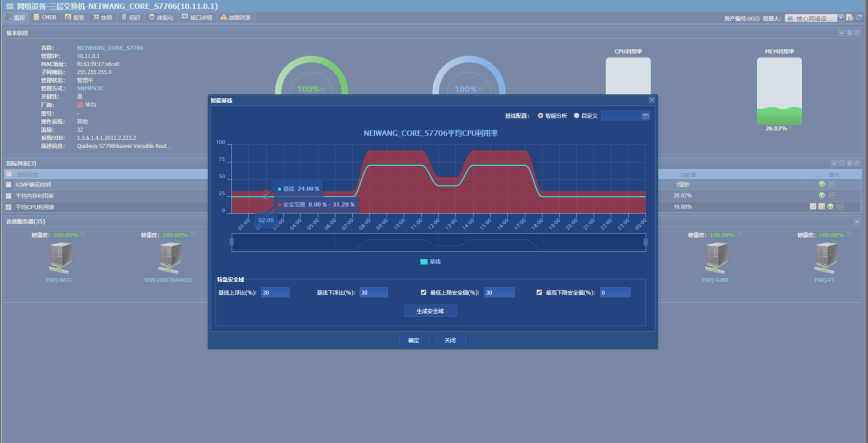The image size is (868, 443).
Task: Click the settings icon in indicator list header
Action: 850,163
